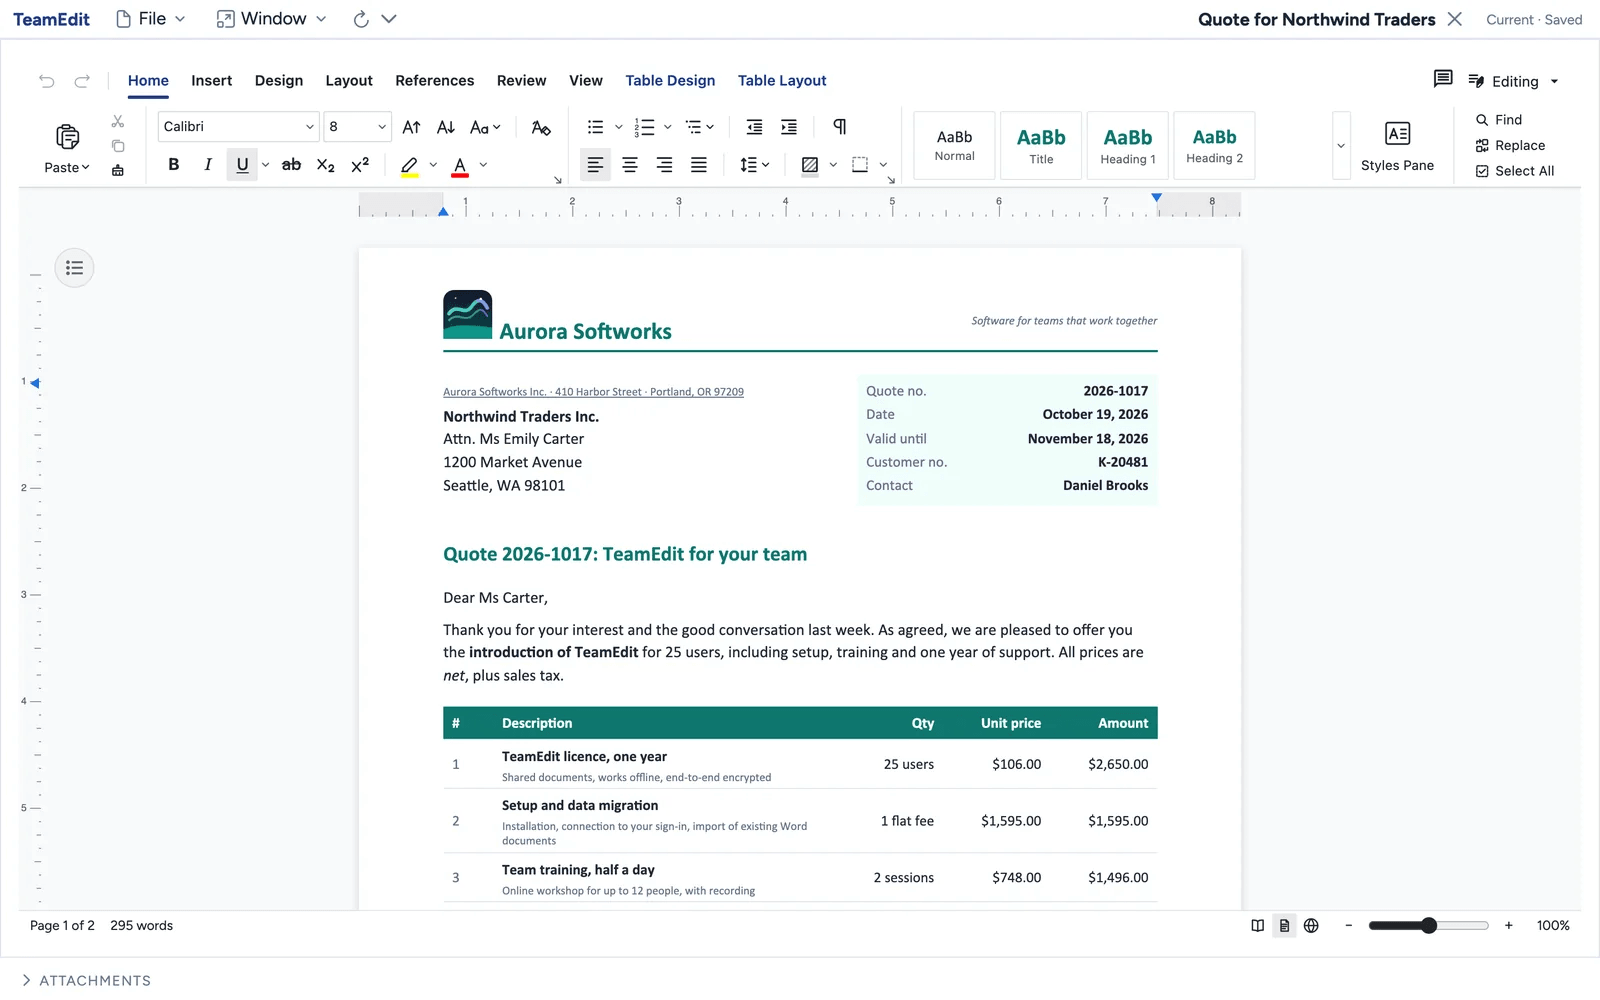Open the Paste options dropdown
Viewport: 1600px width, 1000px height.
67,168
